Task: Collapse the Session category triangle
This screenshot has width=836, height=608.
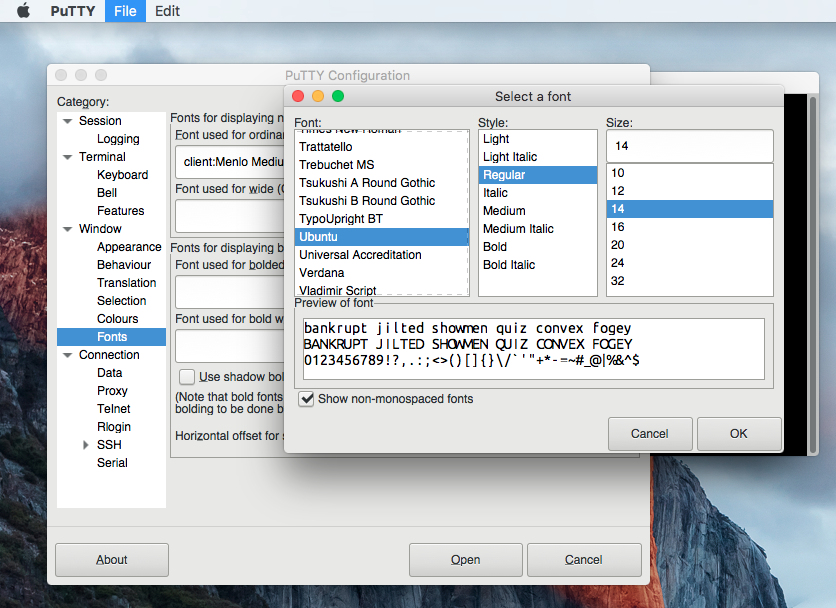Action: pos(67,121)
